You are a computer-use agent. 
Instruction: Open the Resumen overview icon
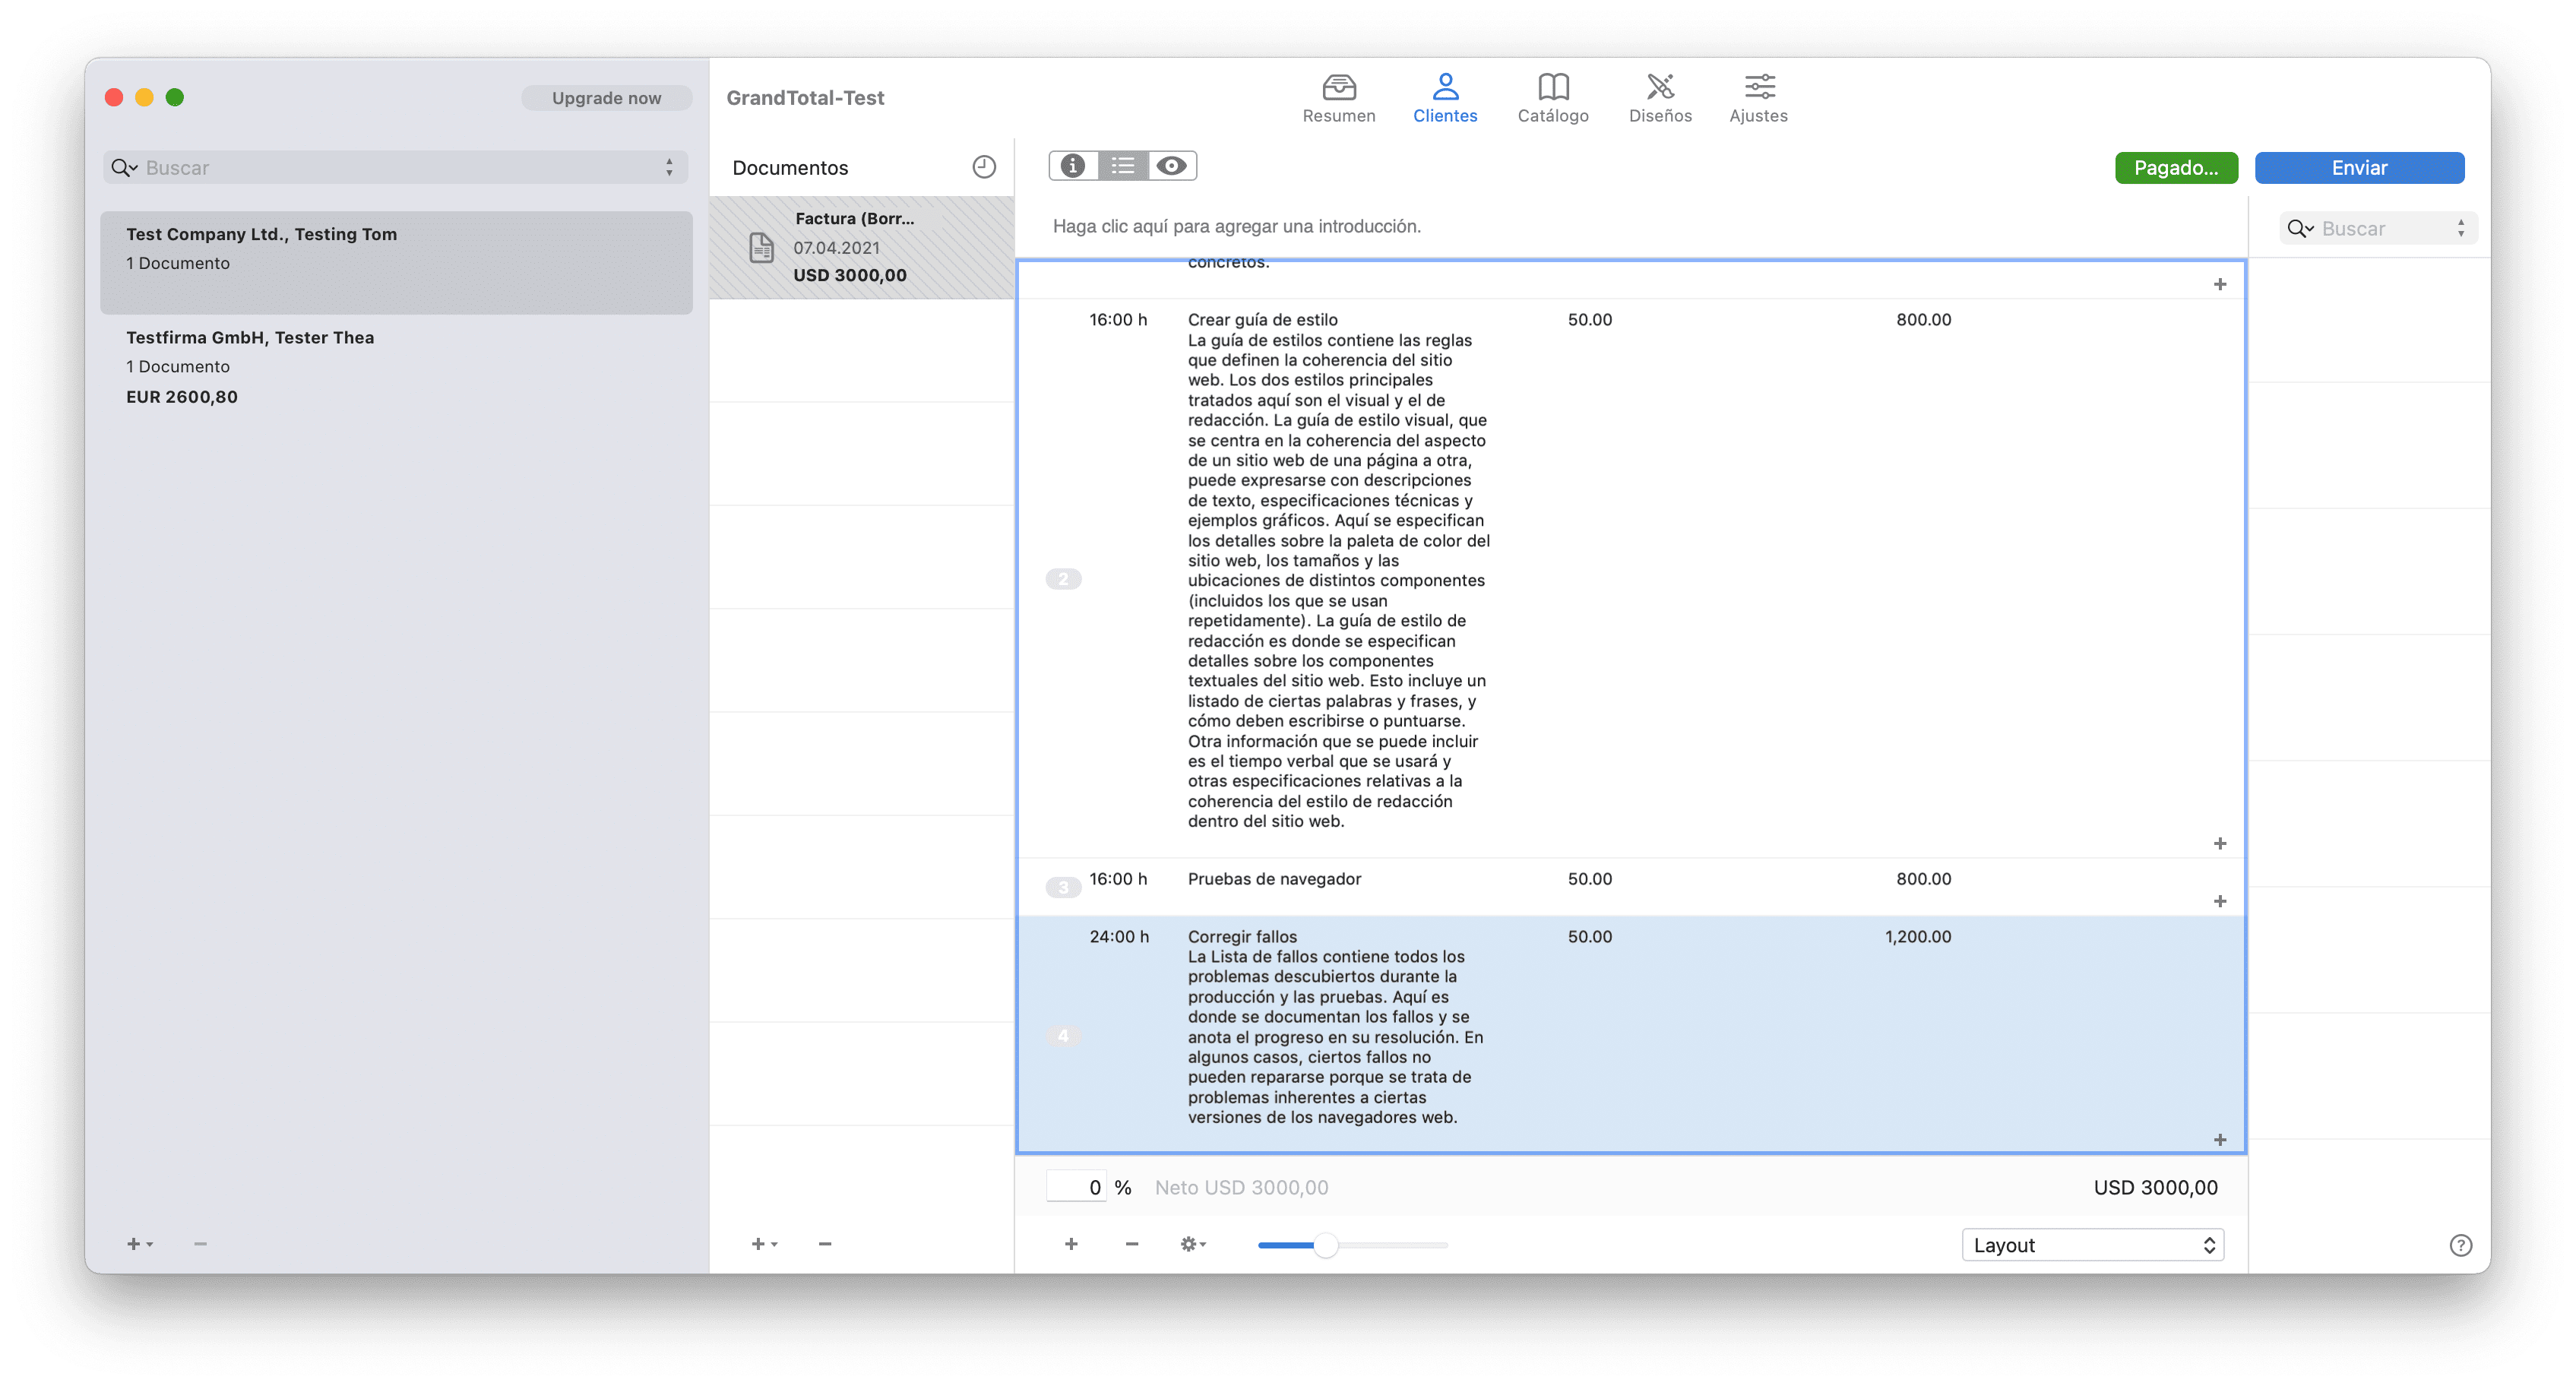pos(1338,88)
